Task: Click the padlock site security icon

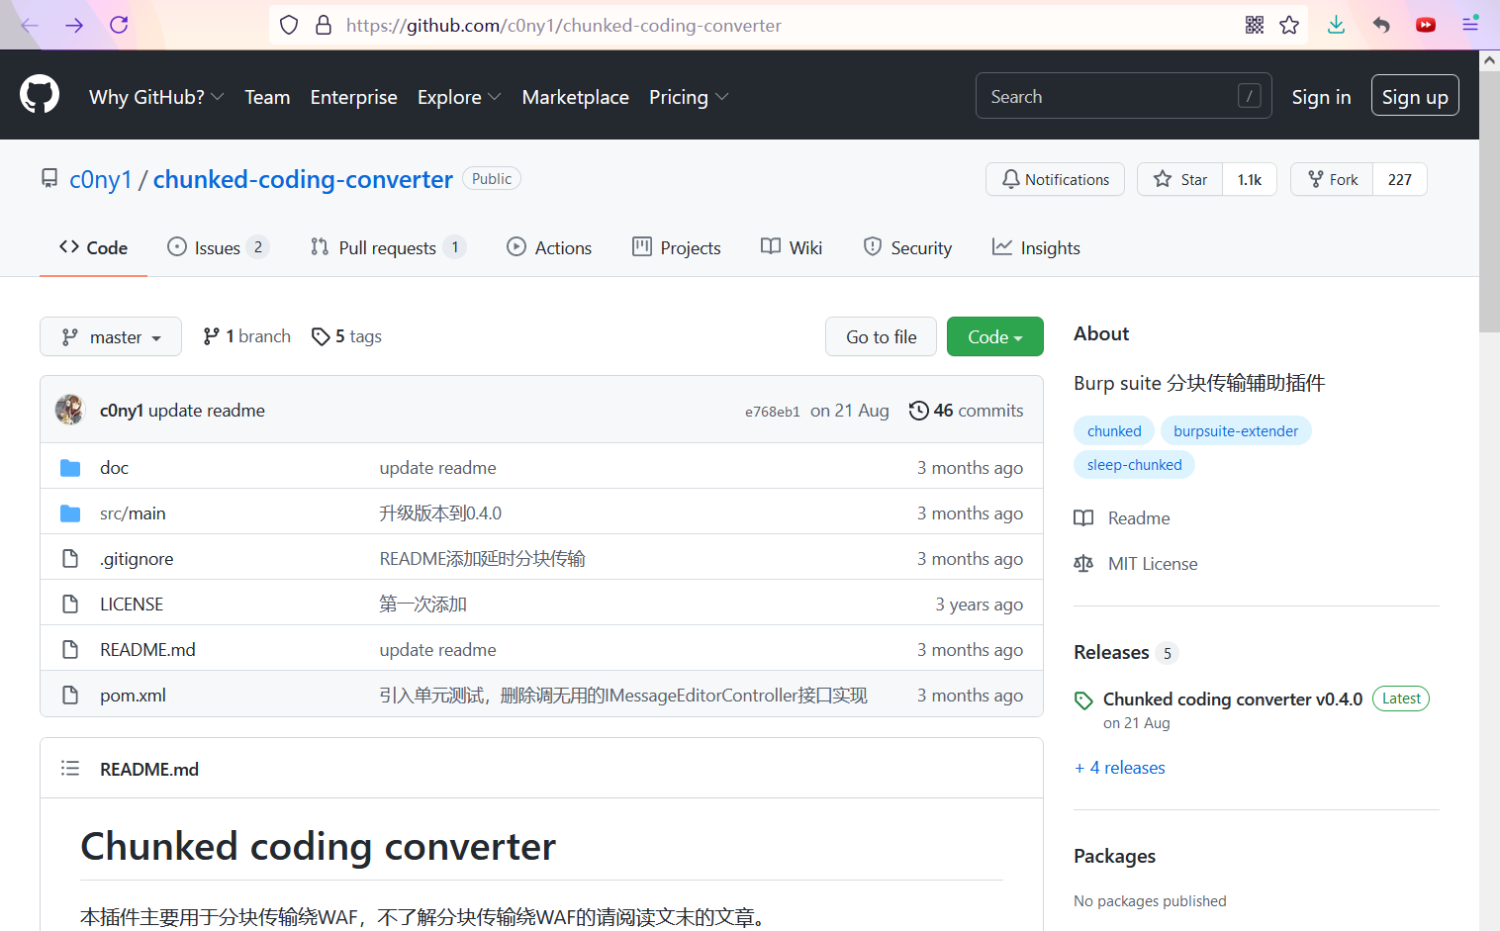Action: pyautogui.click(x=323, y=25)
